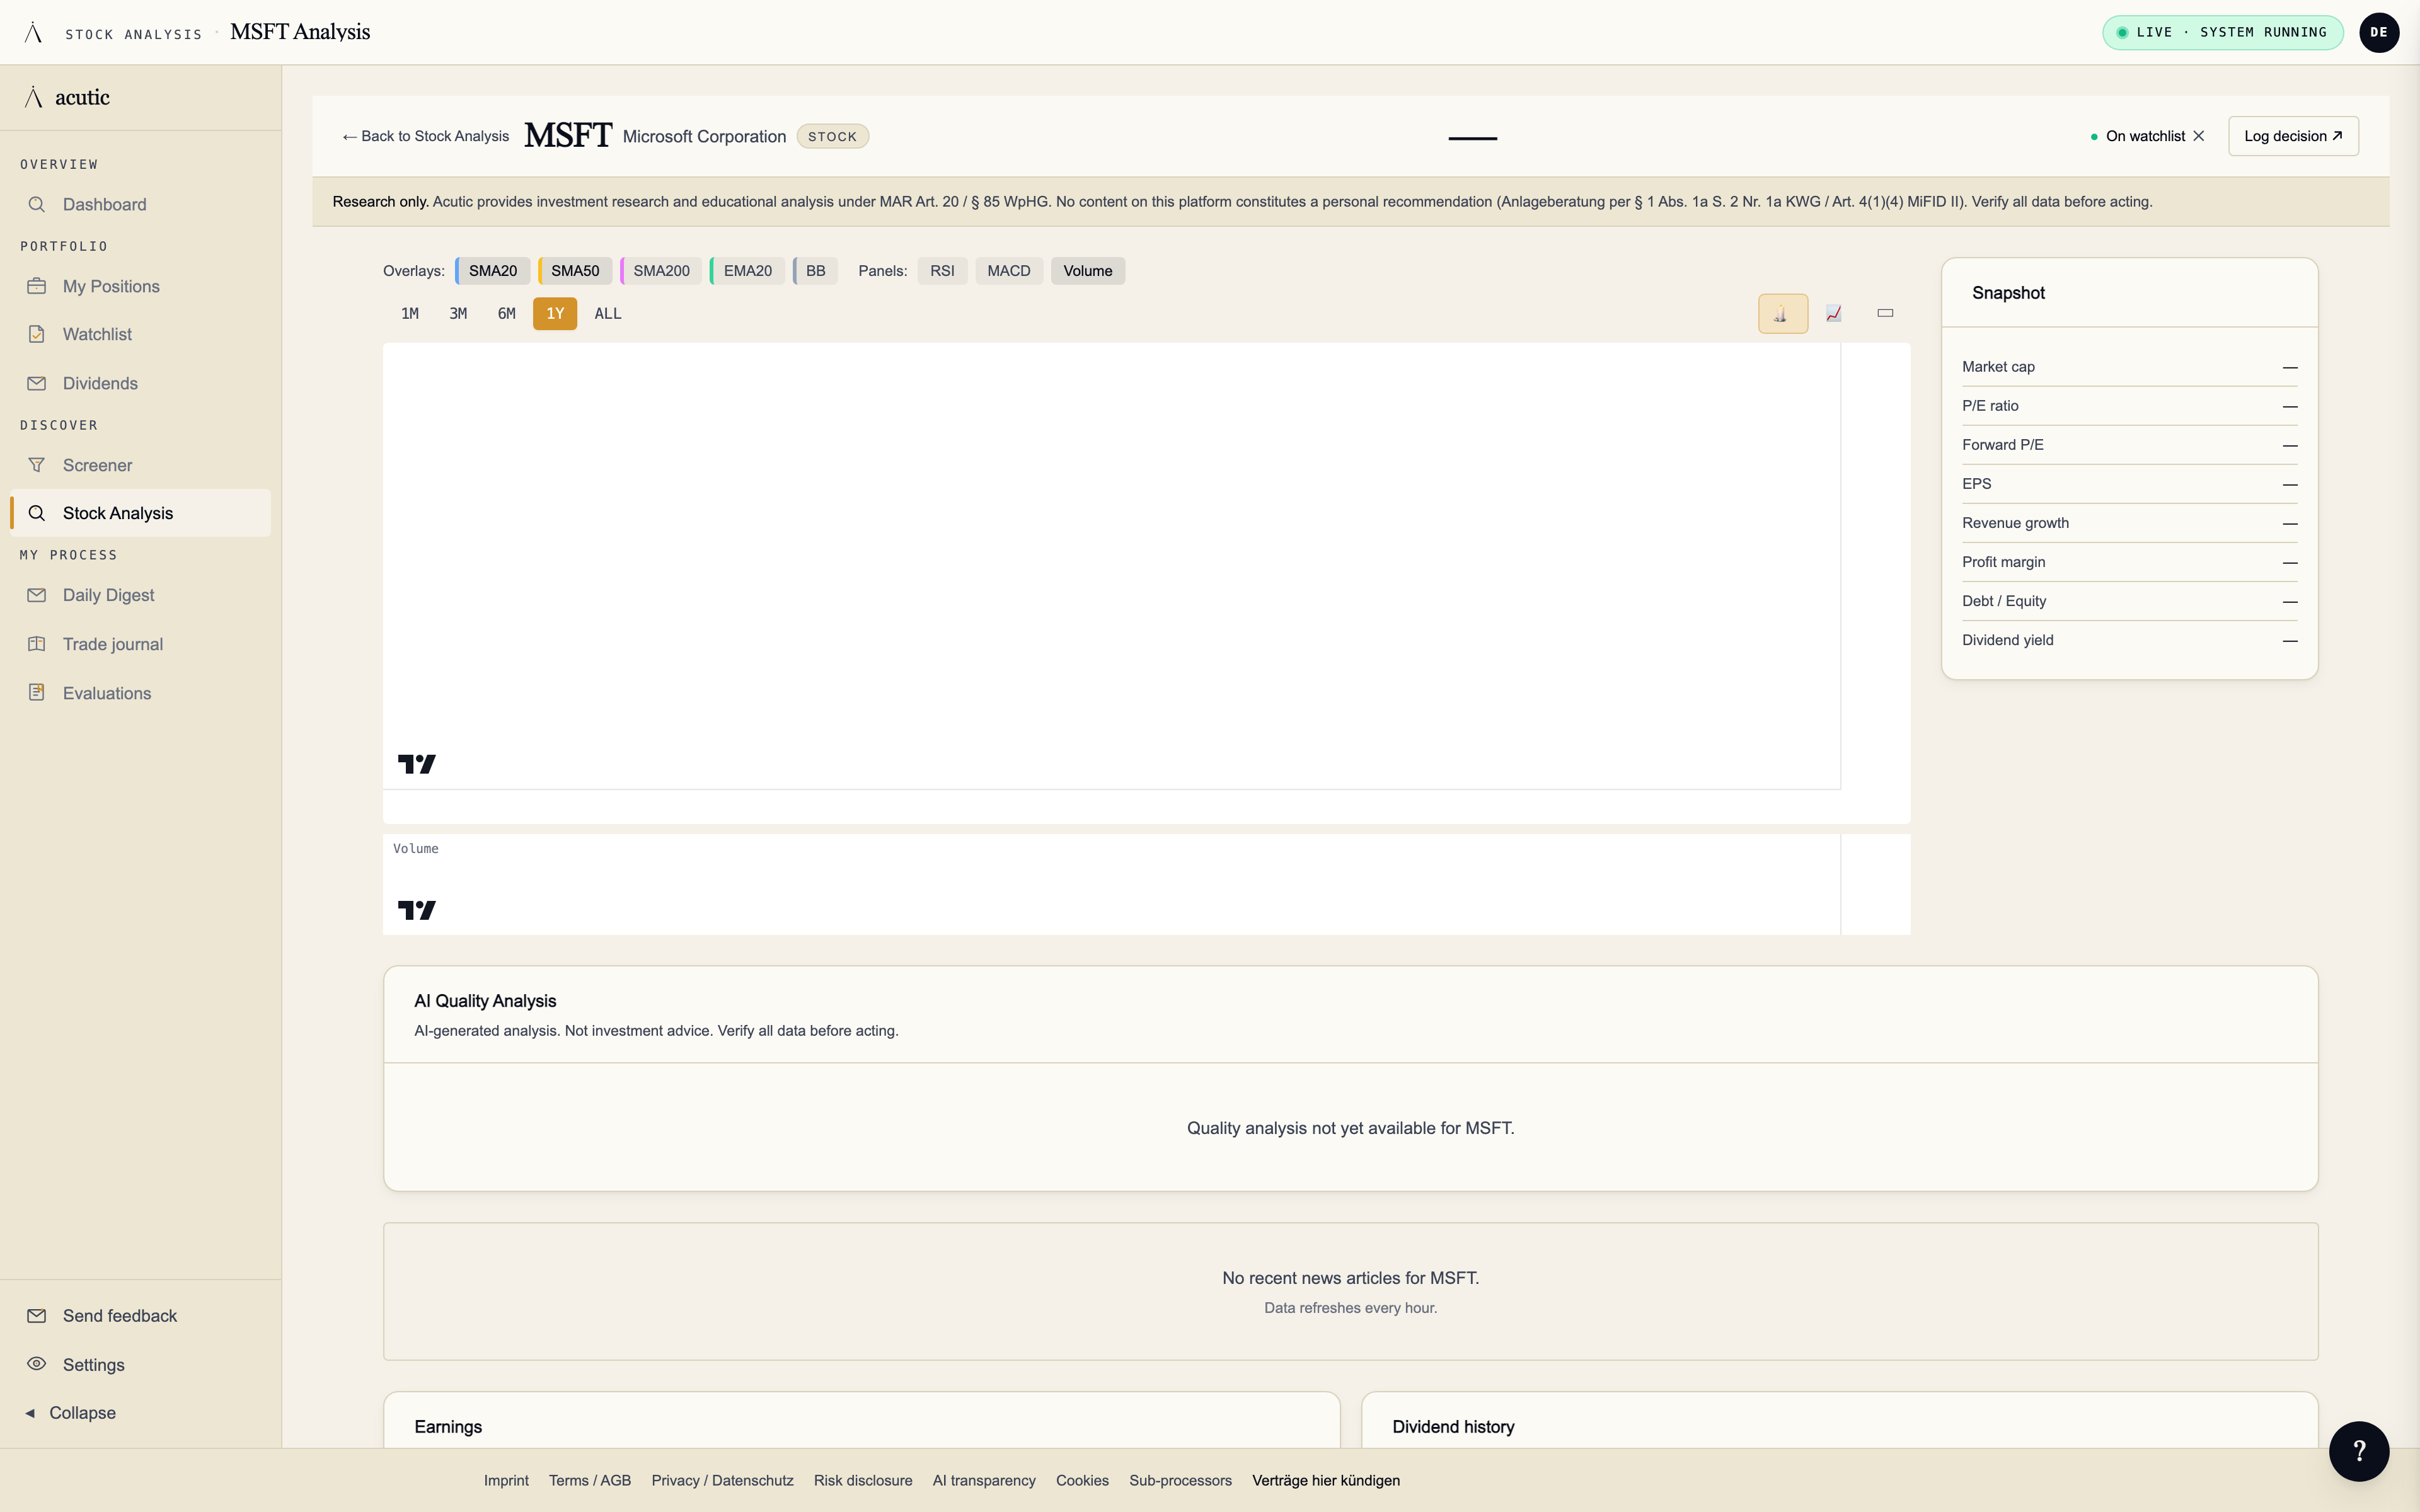Select the rectangle chart-type icon
This screenshot has width=2420, height=1512.
click(1885, 313)
